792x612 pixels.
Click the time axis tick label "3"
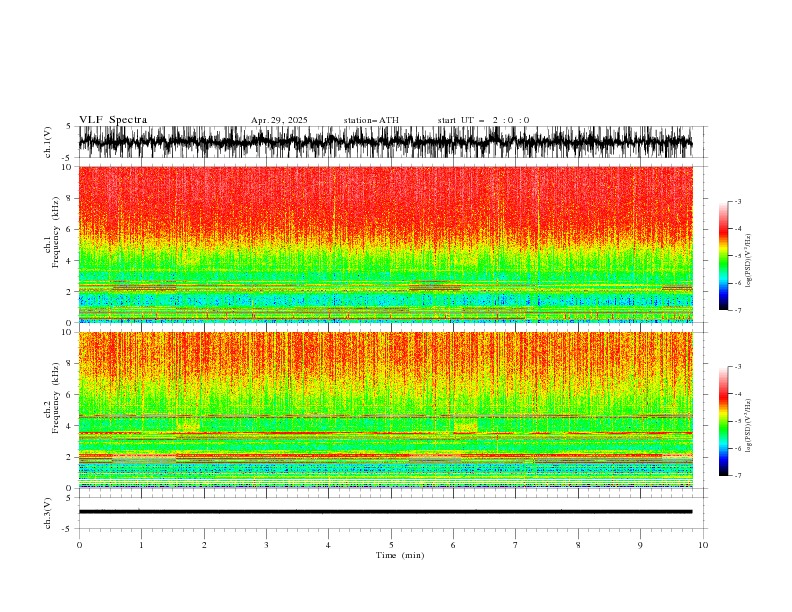[x=266, y=545]
